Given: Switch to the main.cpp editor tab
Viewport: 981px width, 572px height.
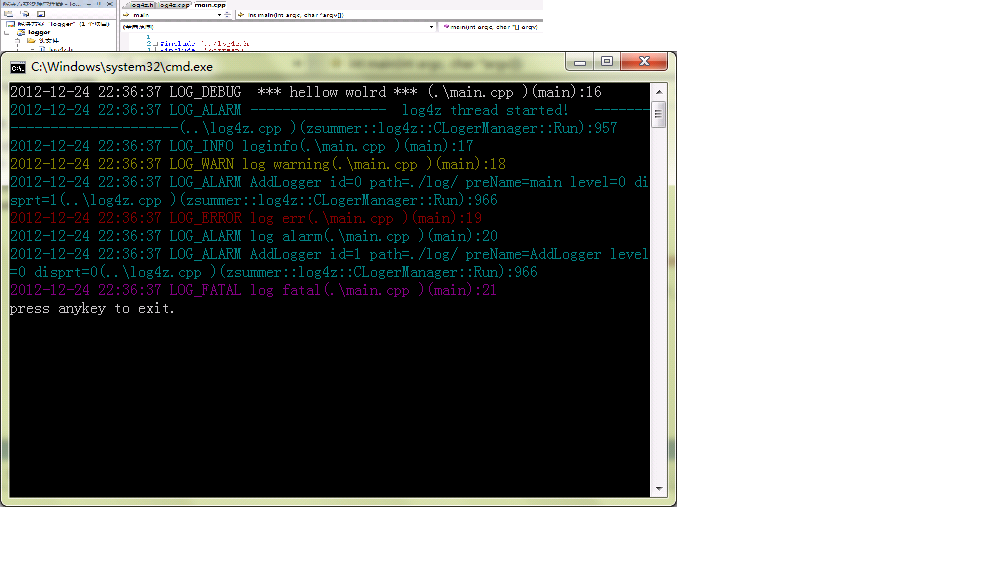Looking at the screenshot, I should click(210, 5).
